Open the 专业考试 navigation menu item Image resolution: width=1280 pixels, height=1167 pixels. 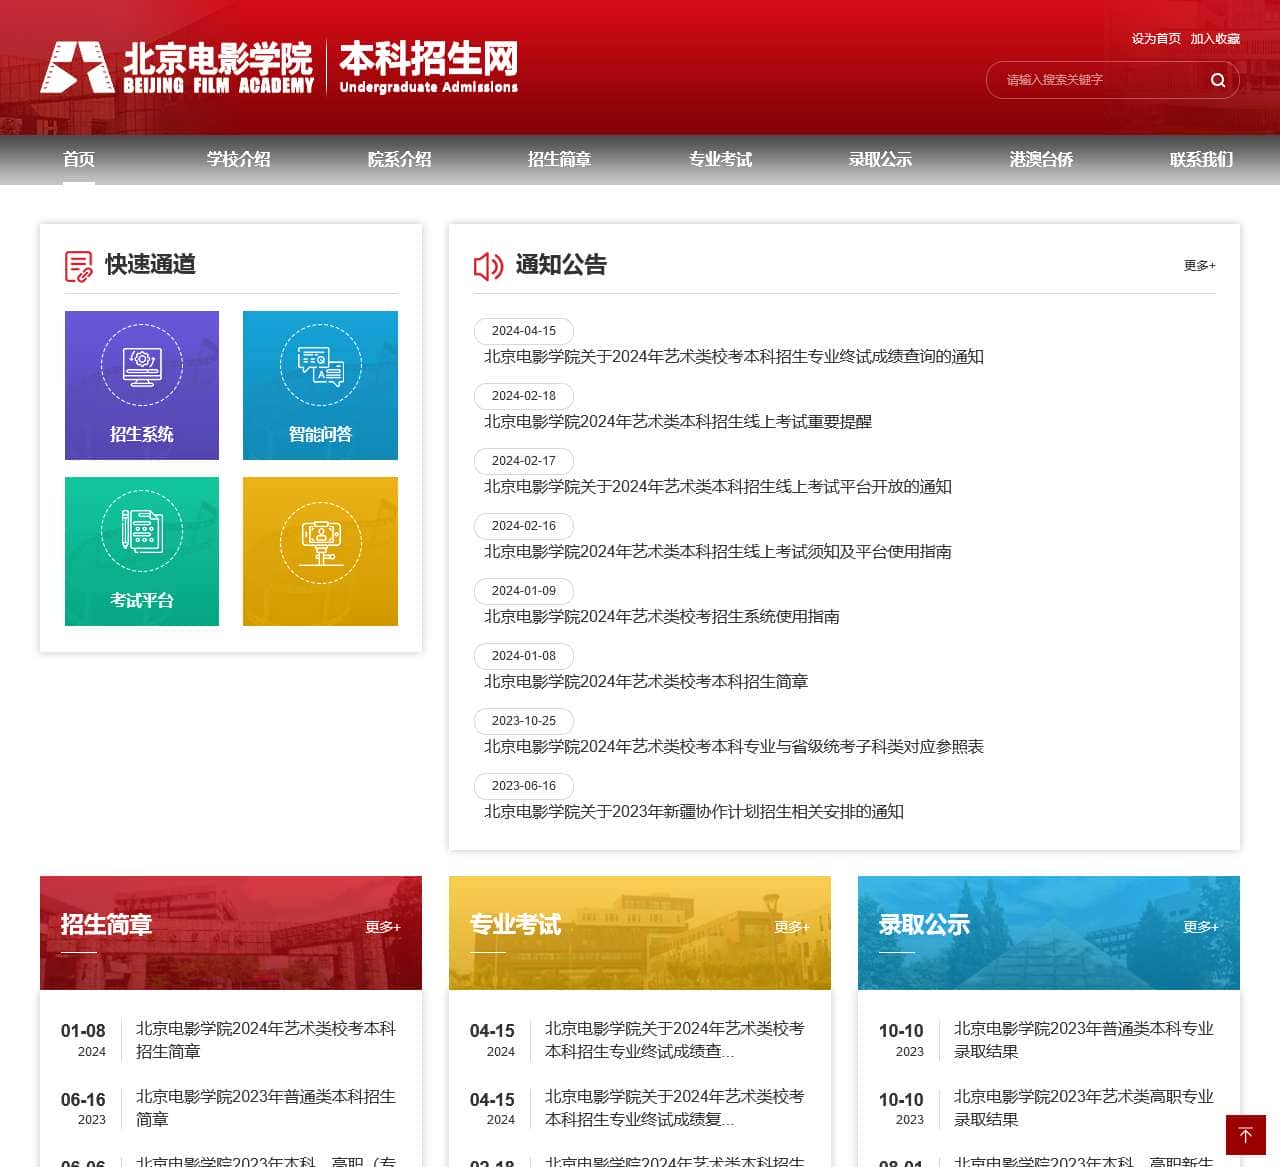pos(720,159)
